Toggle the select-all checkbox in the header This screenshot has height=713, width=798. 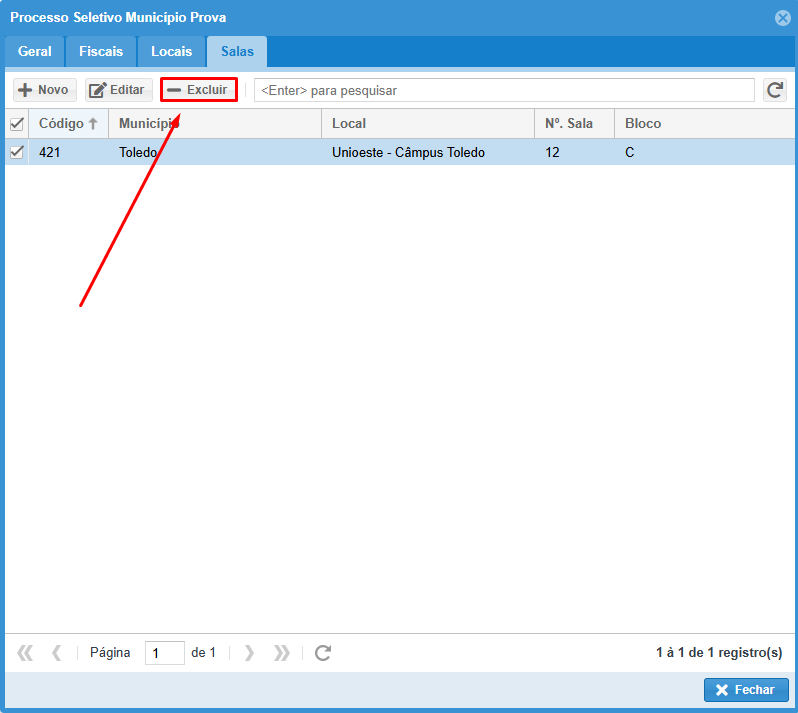pyautogui.click(x=16, y=124)
